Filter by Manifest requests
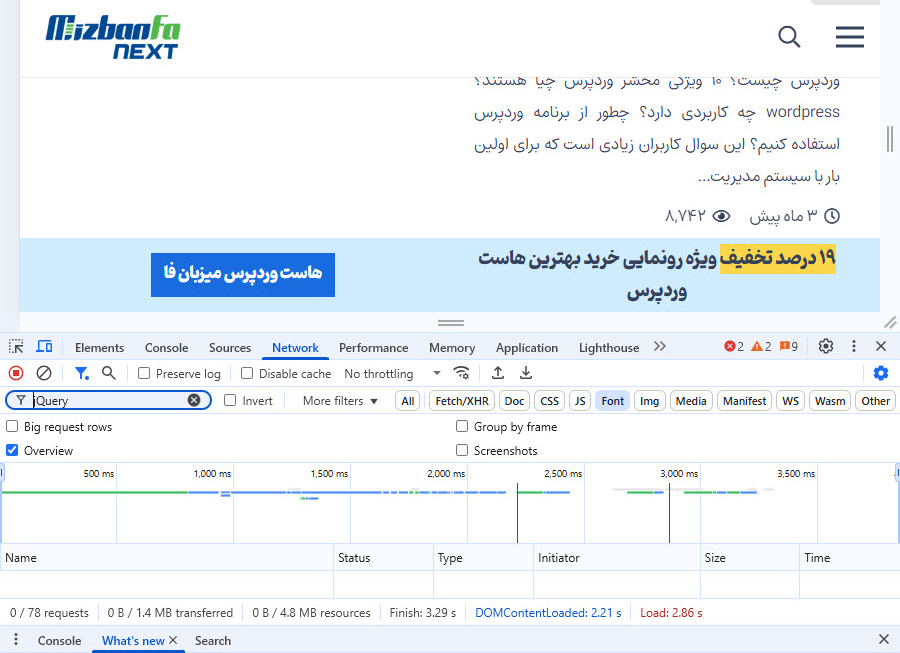 click(744, 401)
